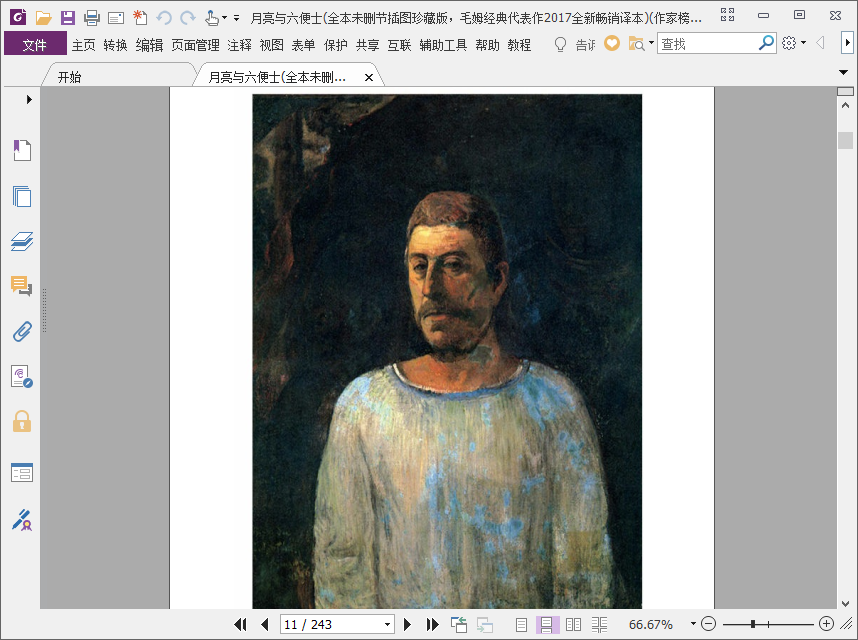Open the 共享 tab

point(367,45)
